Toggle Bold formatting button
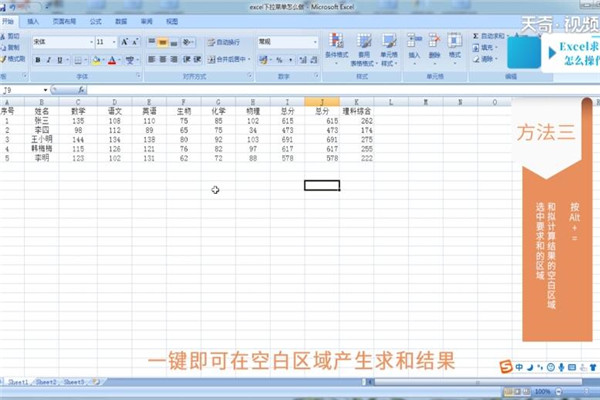 coord(38,60)
